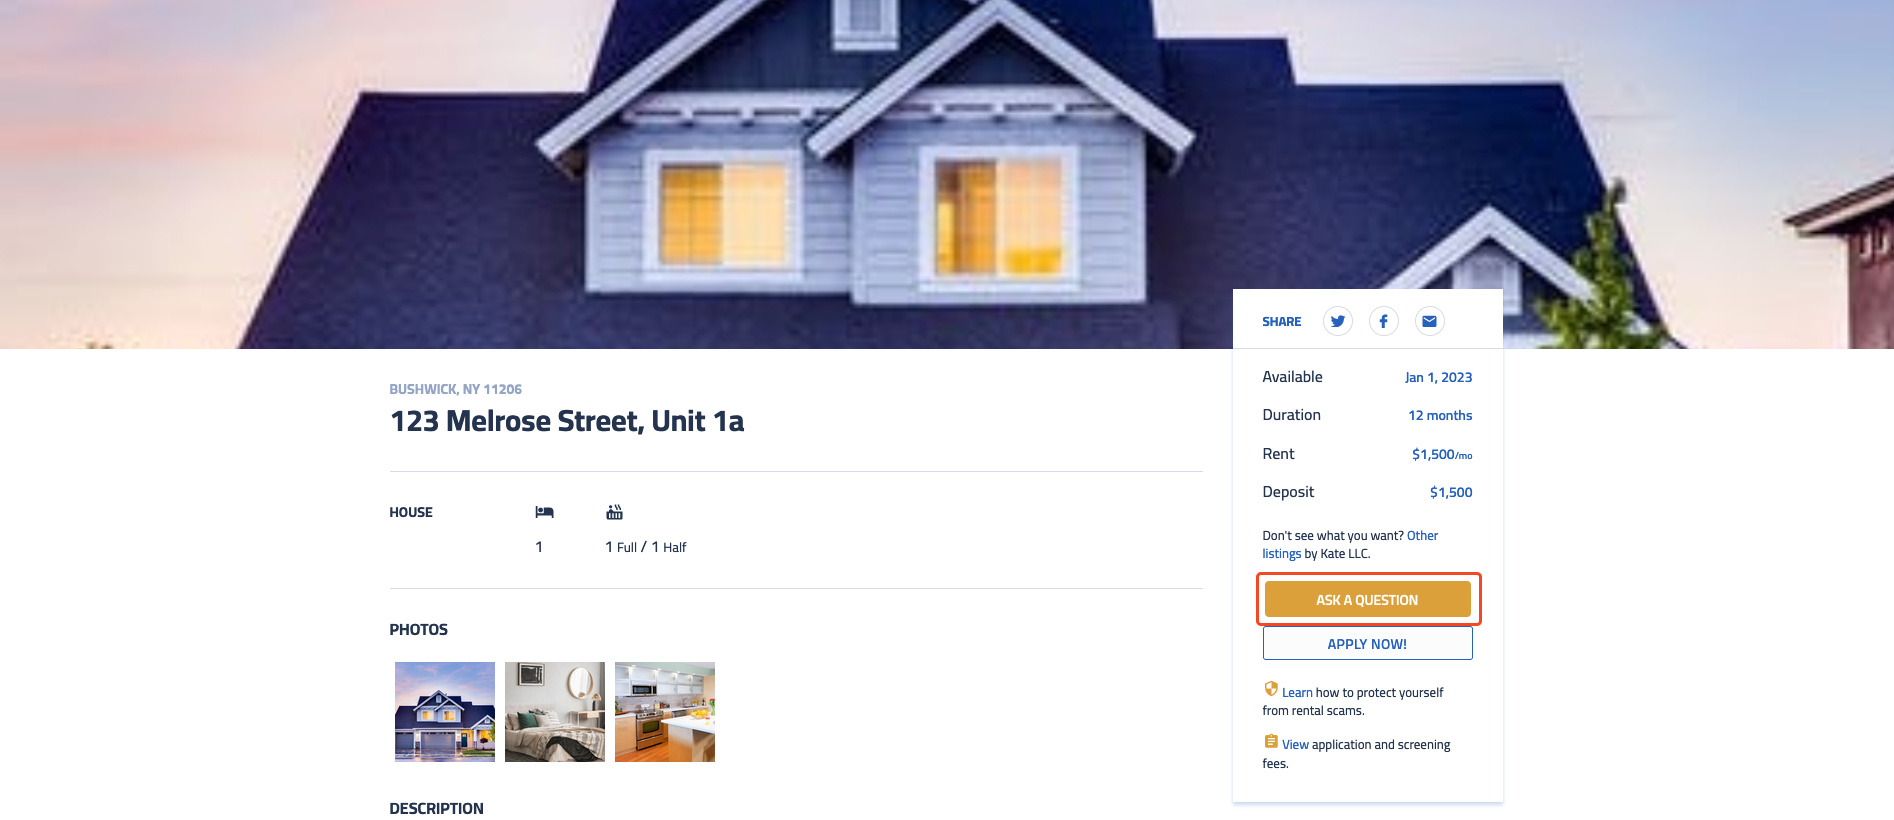1894x820 pixels.
Task: Open the kitchen photo thumbnail
Action: pyautogui.click(x=665, y=712)
